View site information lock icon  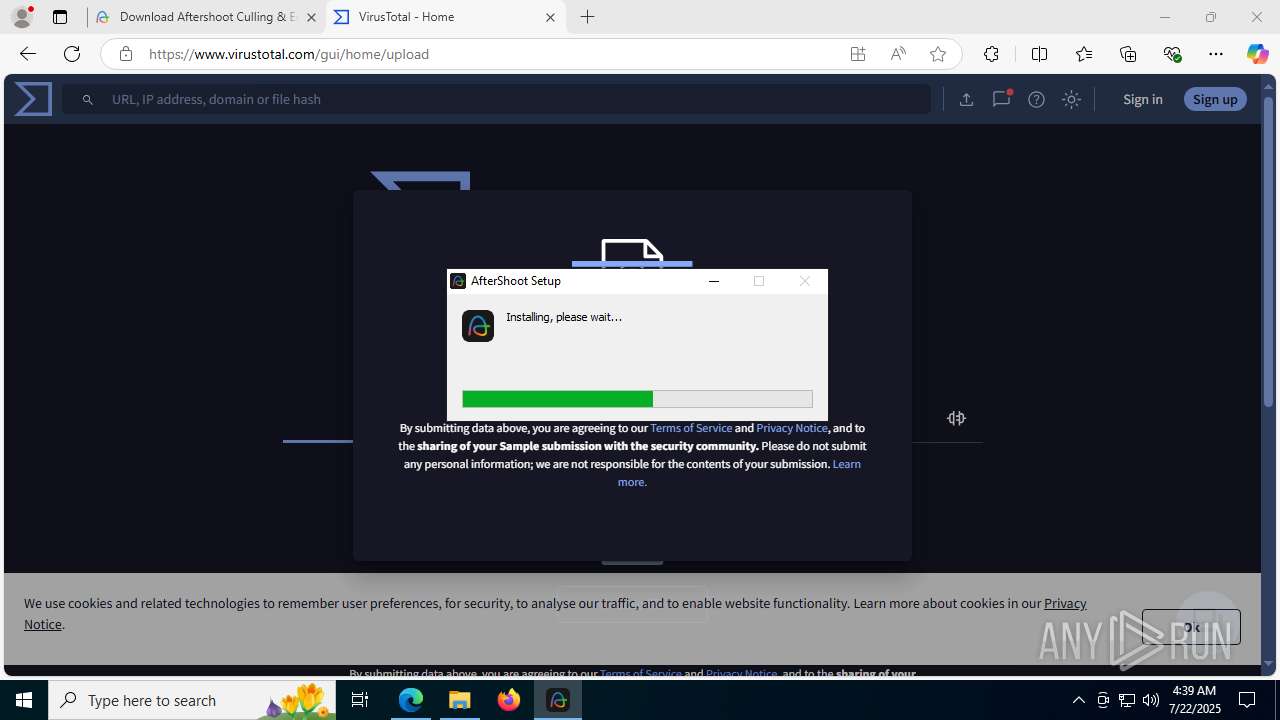126,54
